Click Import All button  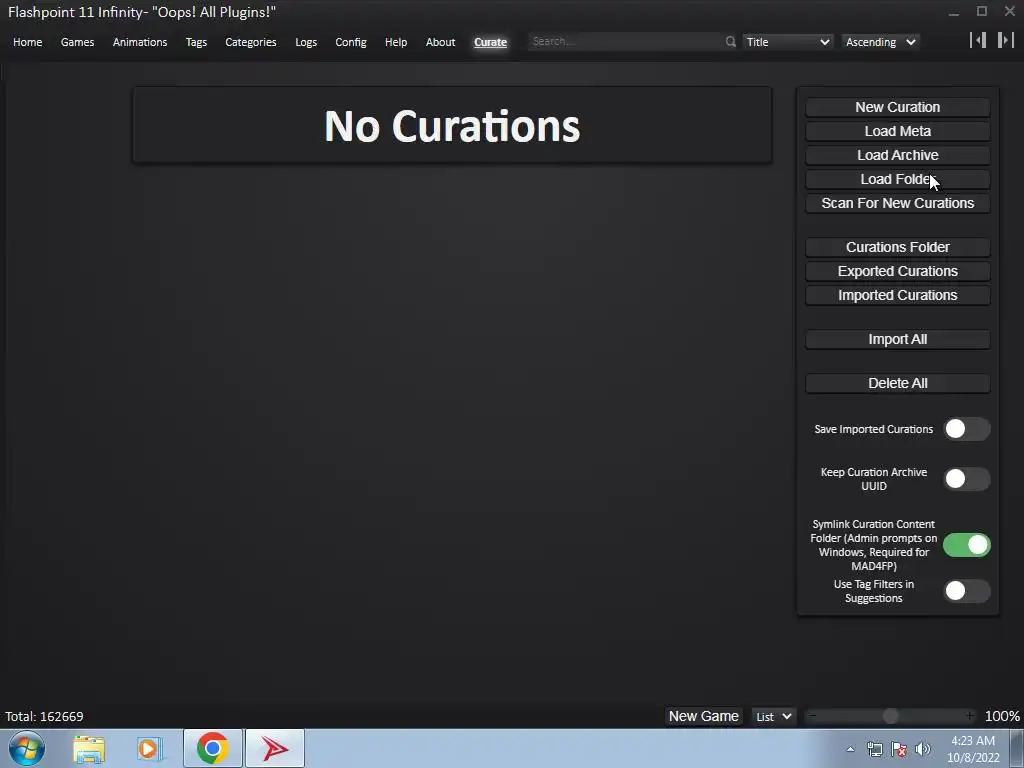(897, 339)
